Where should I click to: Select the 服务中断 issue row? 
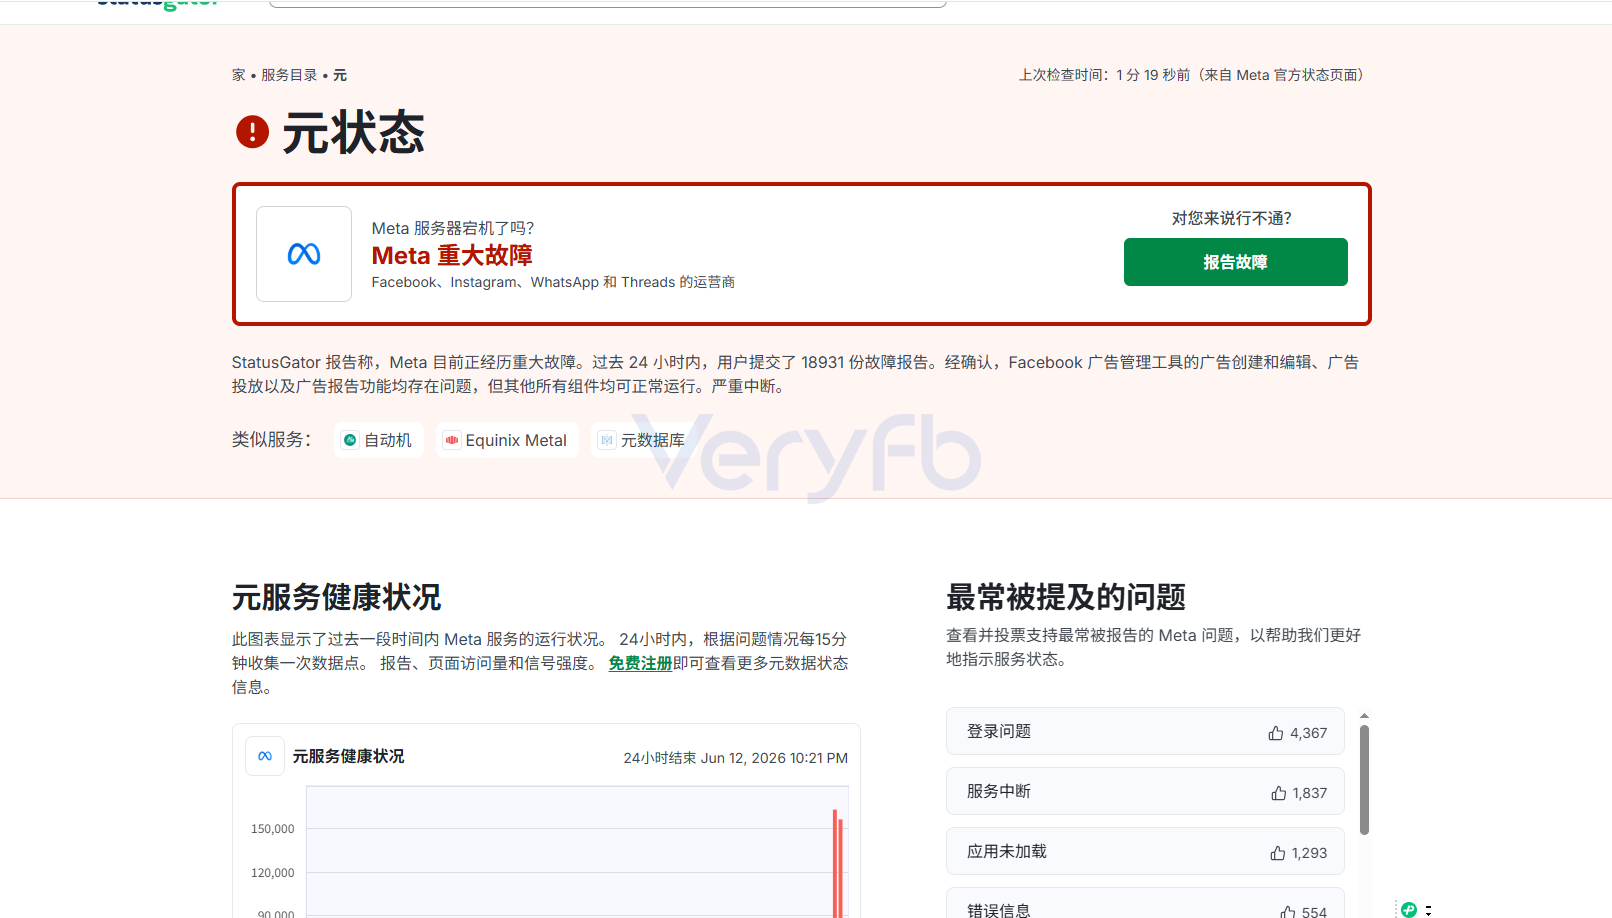pyautogui.click(x=1145, y=791)
